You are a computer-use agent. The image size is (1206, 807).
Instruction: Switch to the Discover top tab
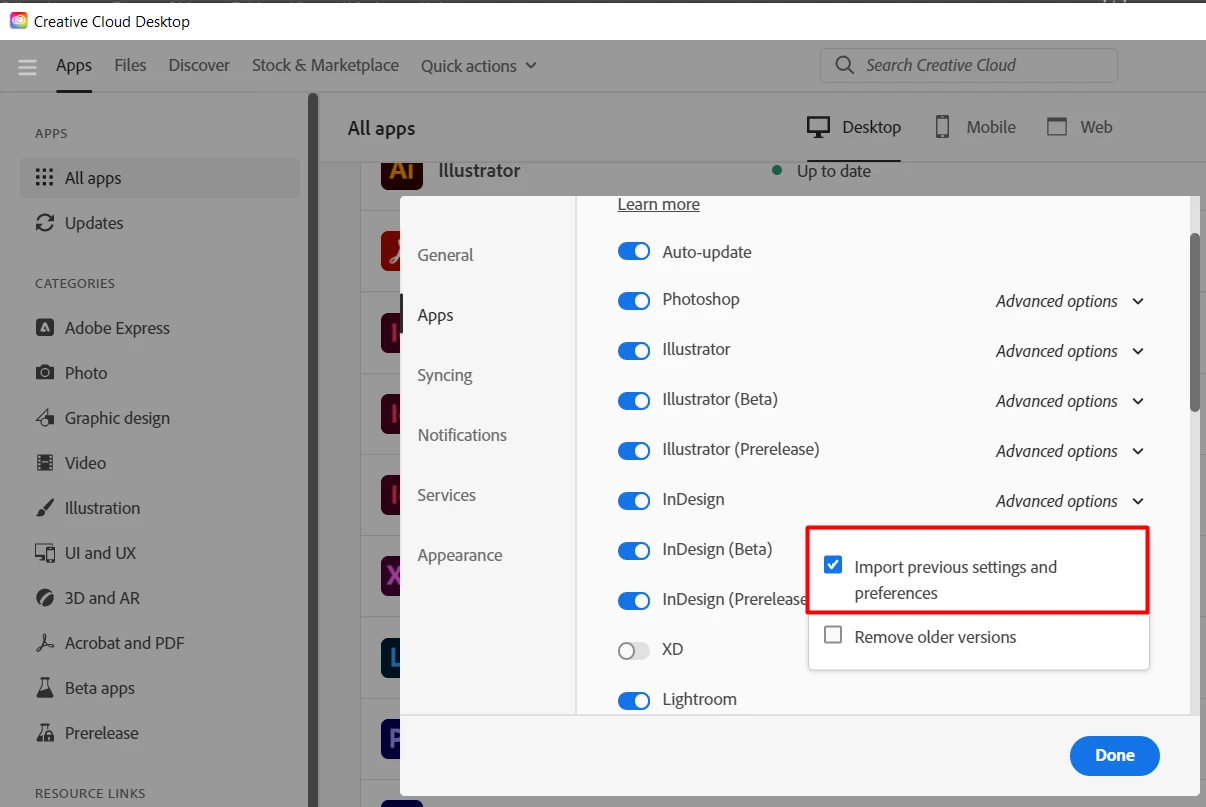[199, 65]
